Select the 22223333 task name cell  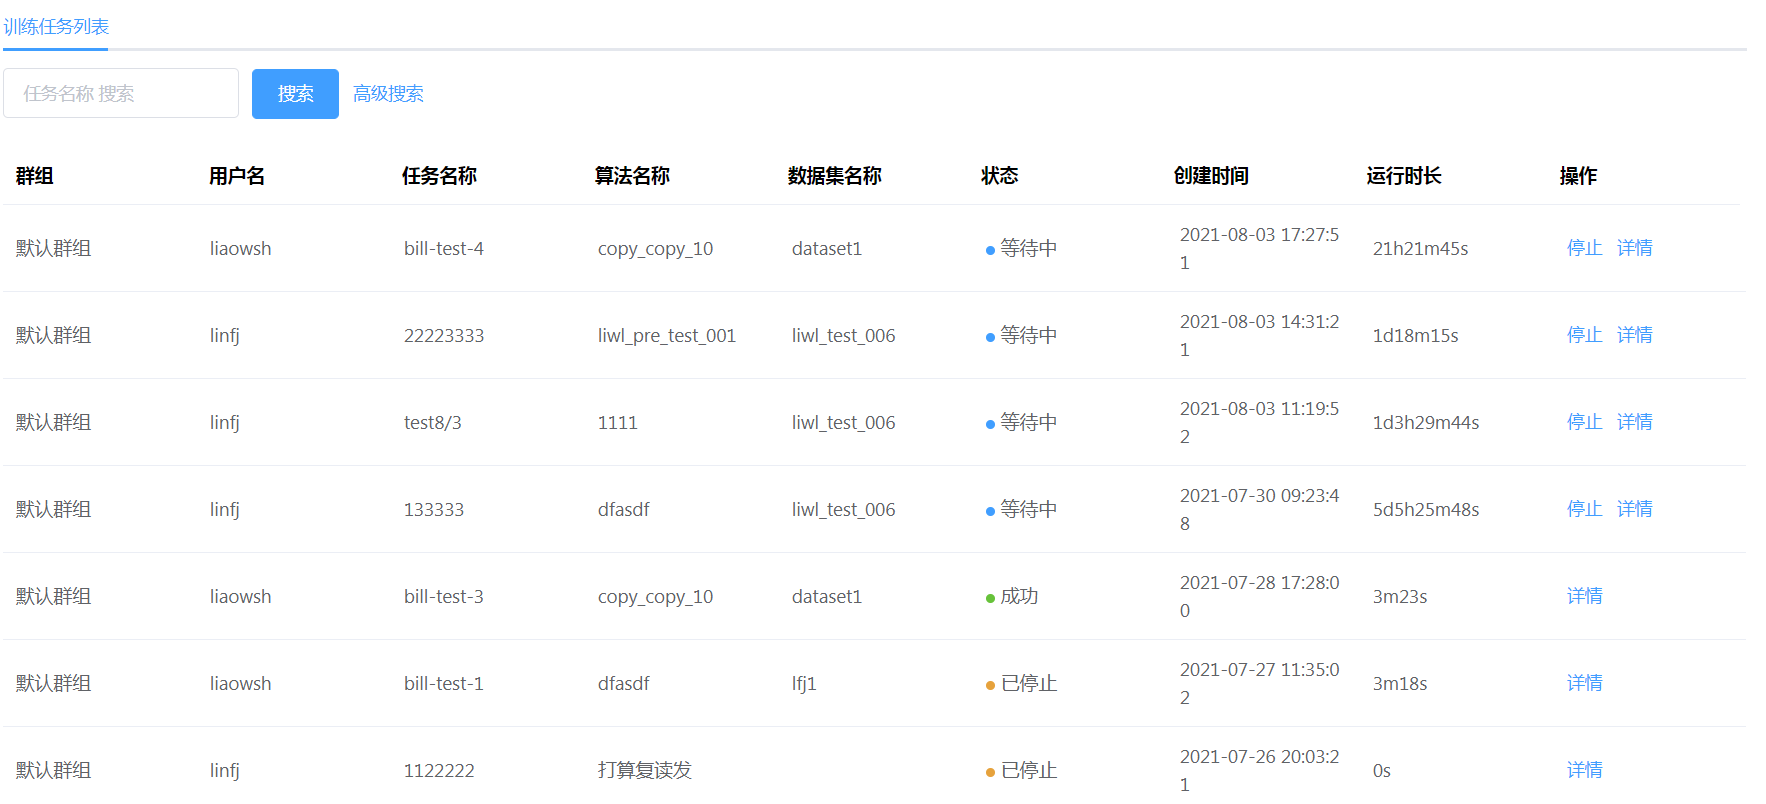[444, 335]
